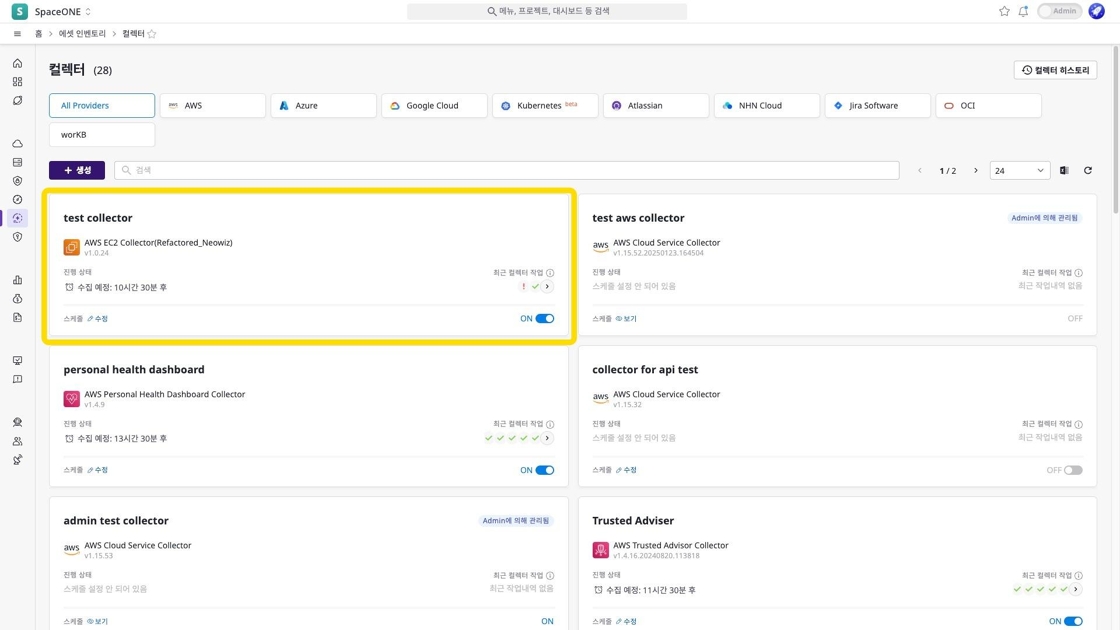Screen dimensions: 1120x630
Task: Open 컬렉터 히스토리 collector history
Action: (x=1055, y=70)
